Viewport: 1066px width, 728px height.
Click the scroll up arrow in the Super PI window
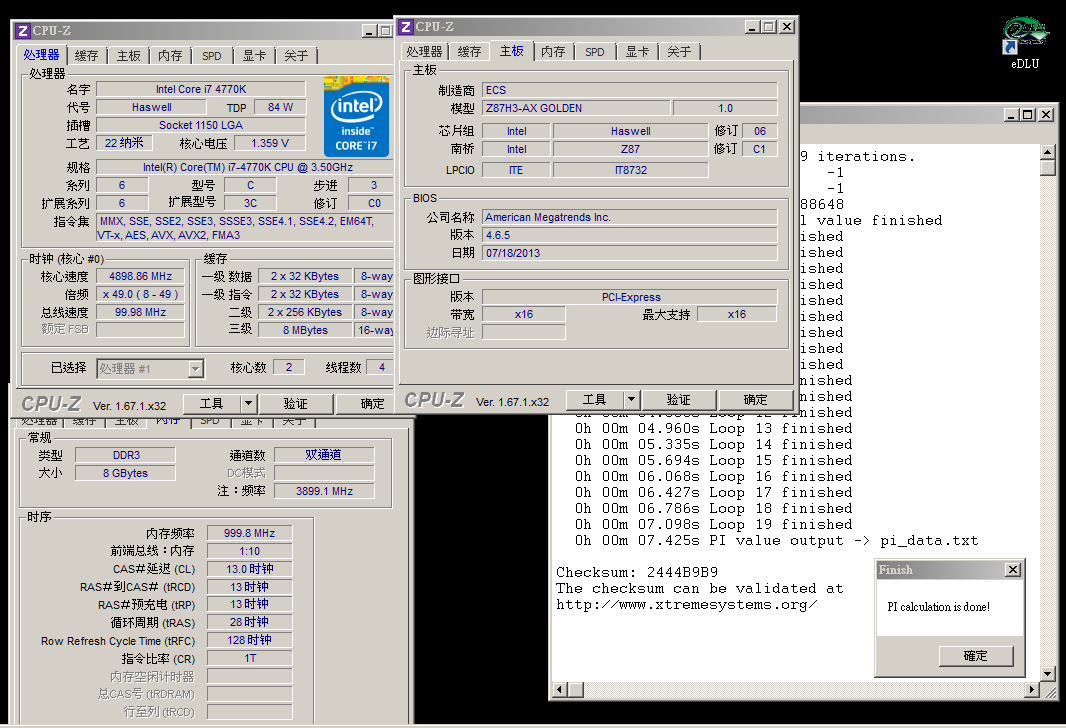pos(1048,152)
